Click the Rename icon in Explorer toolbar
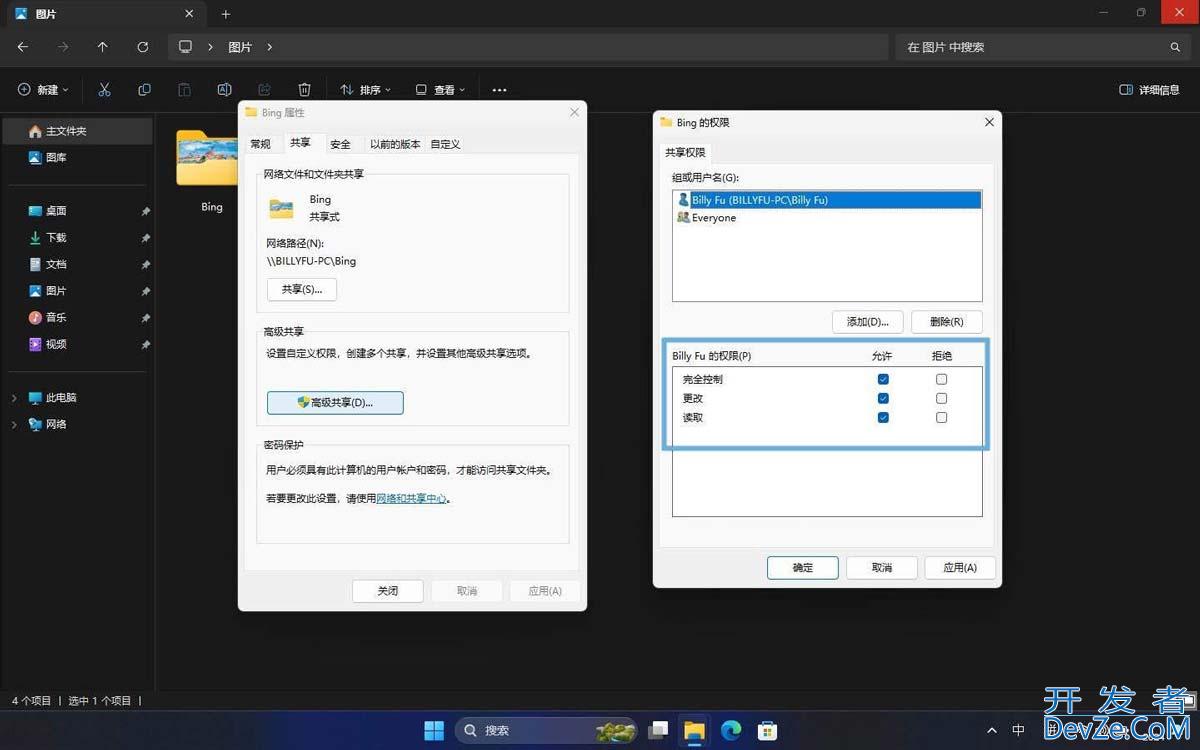 [x=224, y=90]
